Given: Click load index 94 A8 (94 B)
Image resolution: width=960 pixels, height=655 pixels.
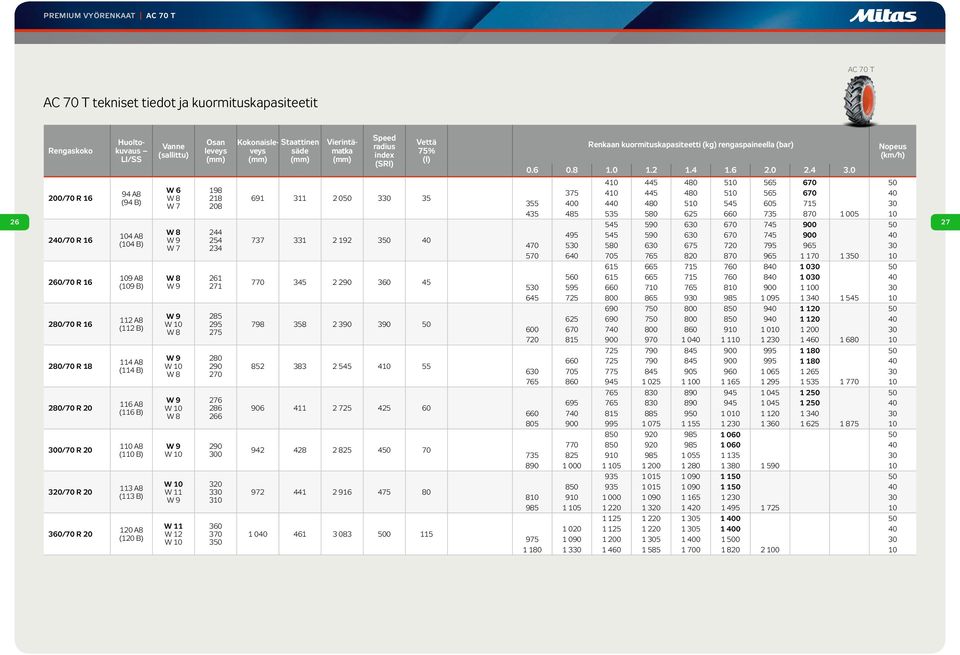Looking at the screenshot, I should pyautogui.click(x=131, y=198).
